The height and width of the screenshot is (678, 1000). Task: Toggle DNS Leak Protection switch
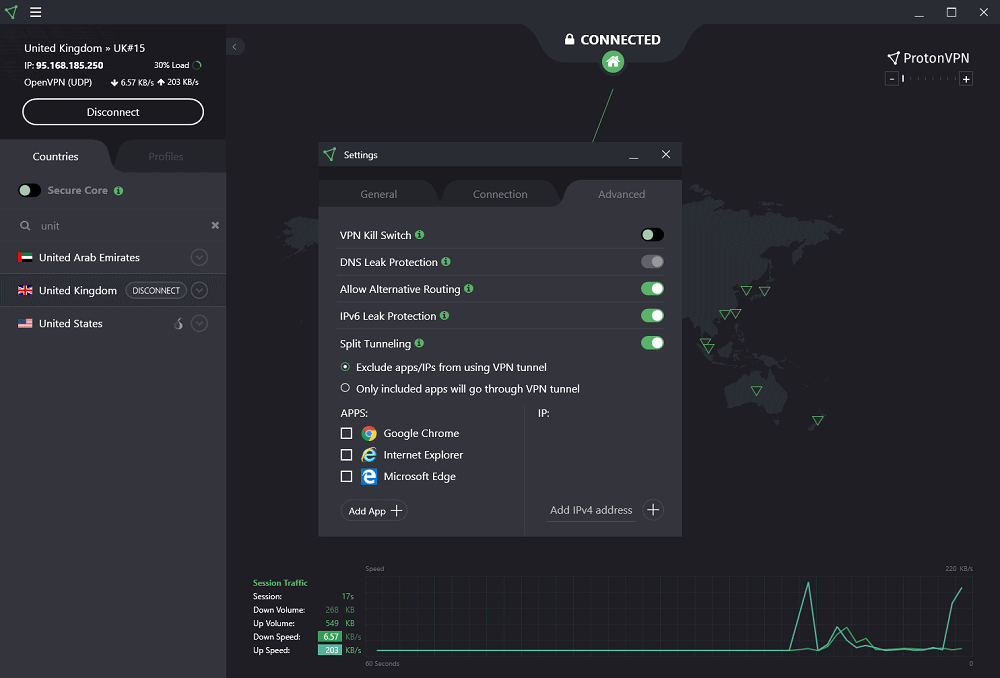[x=652, y=262]
